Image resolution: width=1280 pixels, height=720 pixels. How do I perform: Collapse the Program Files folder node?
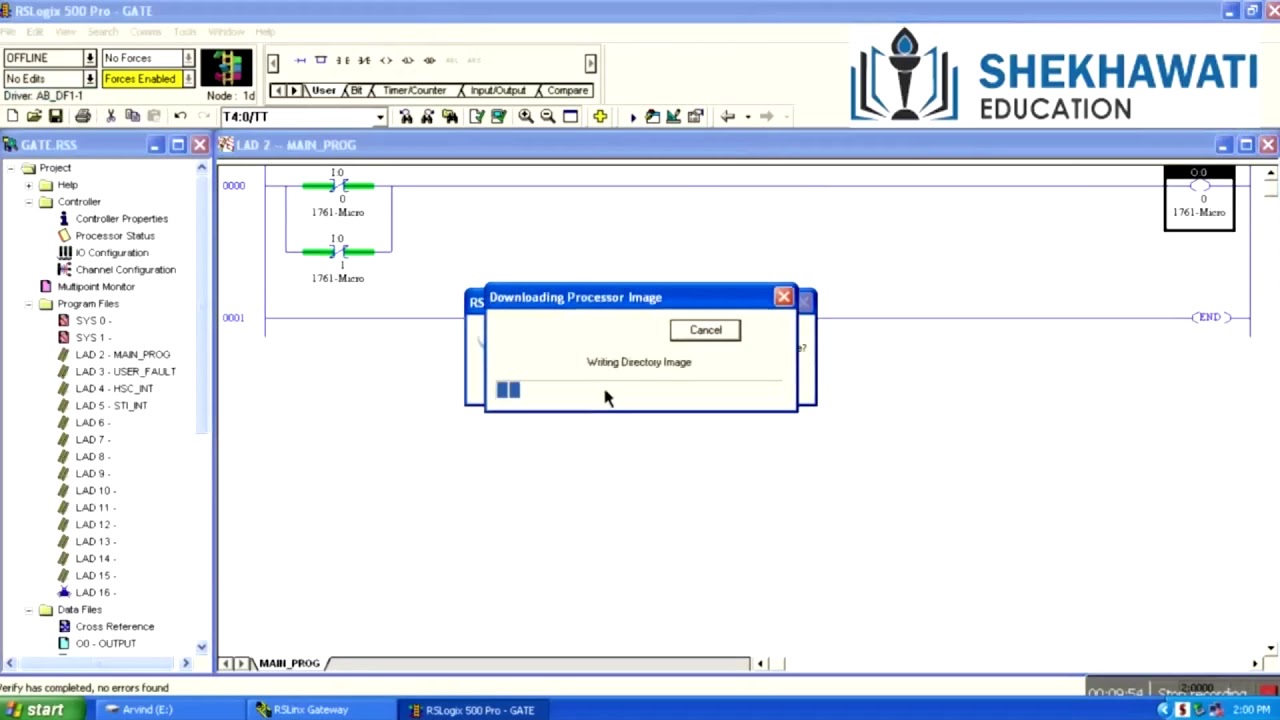pyautogui.click(x=29, y=304)
